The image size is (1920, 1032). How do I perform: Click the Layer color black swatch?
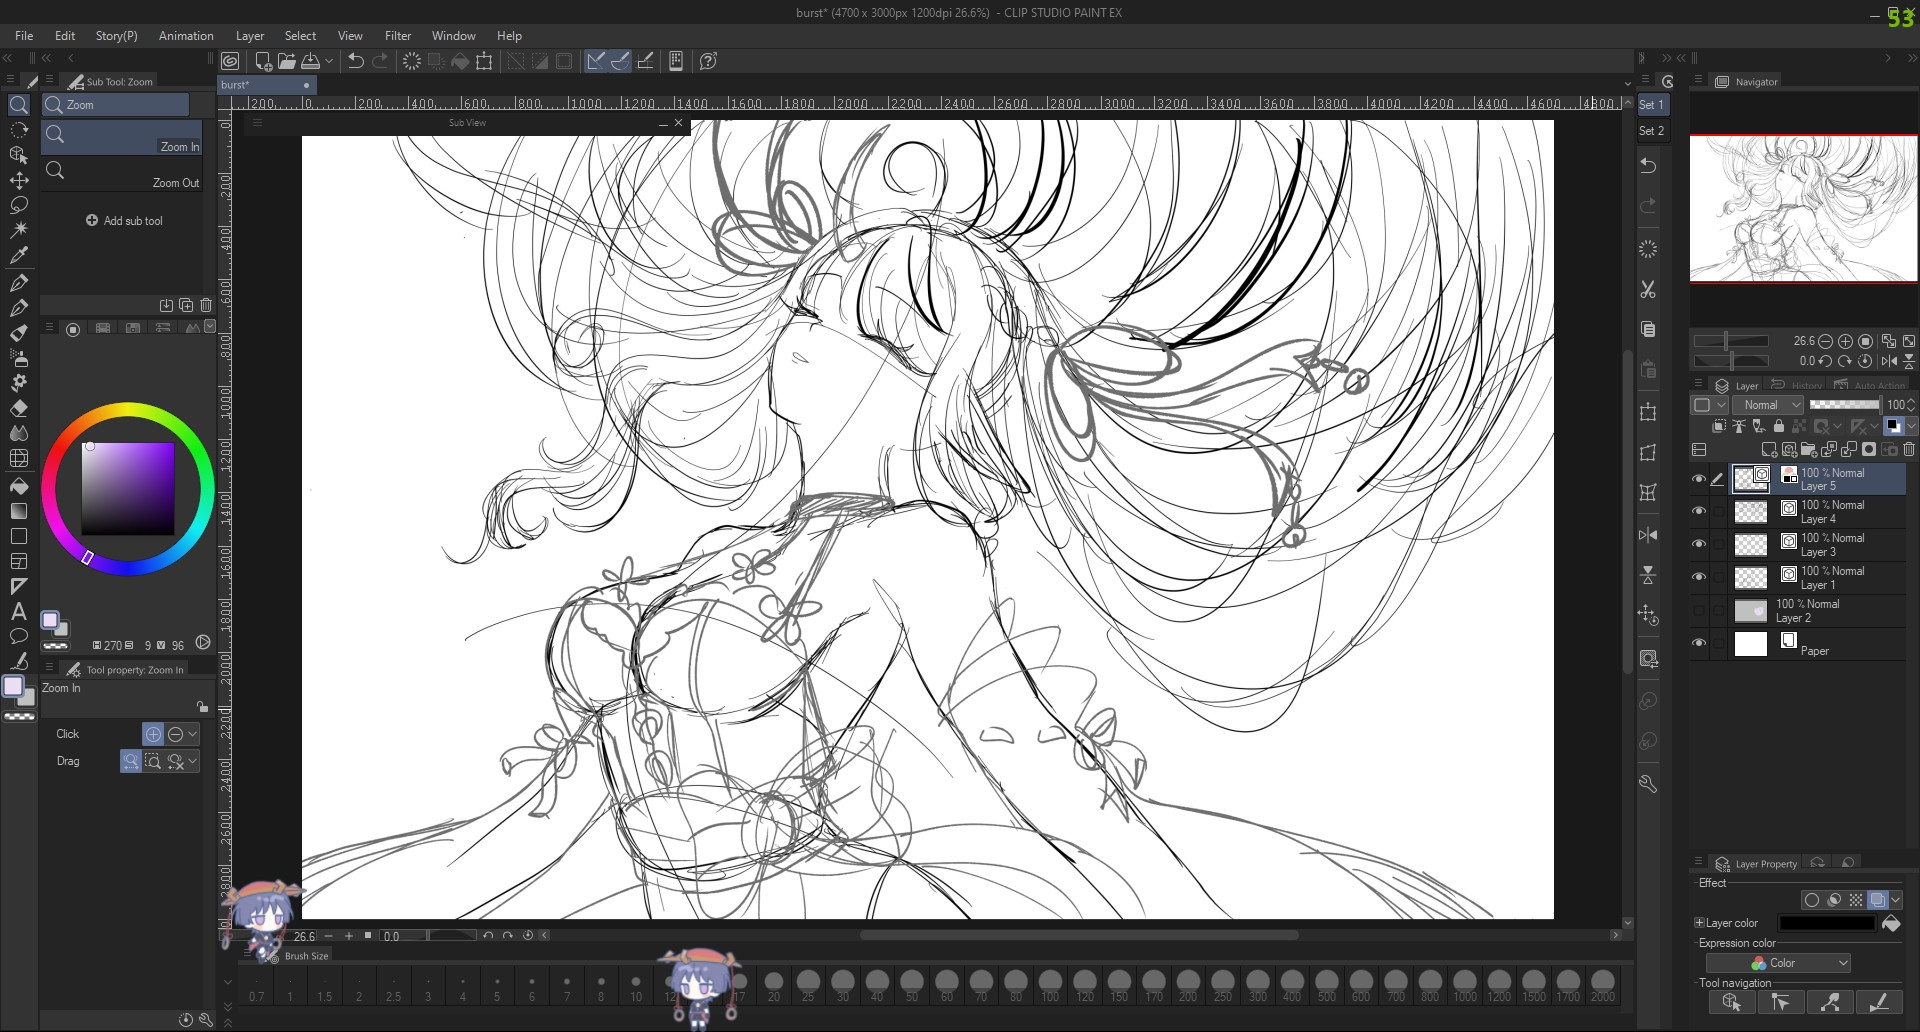tap(1827, 923)
